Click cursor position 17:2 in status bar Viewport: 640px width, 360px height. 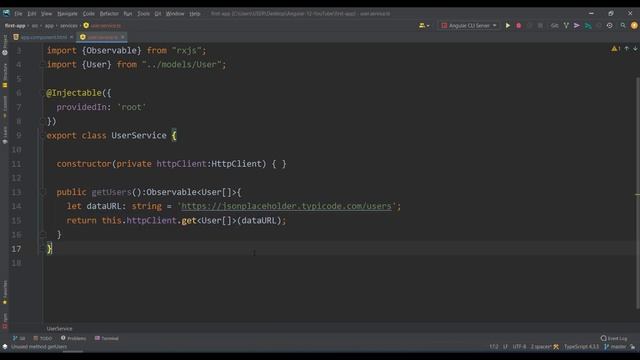pyautogui.click(x=494, y=347)
